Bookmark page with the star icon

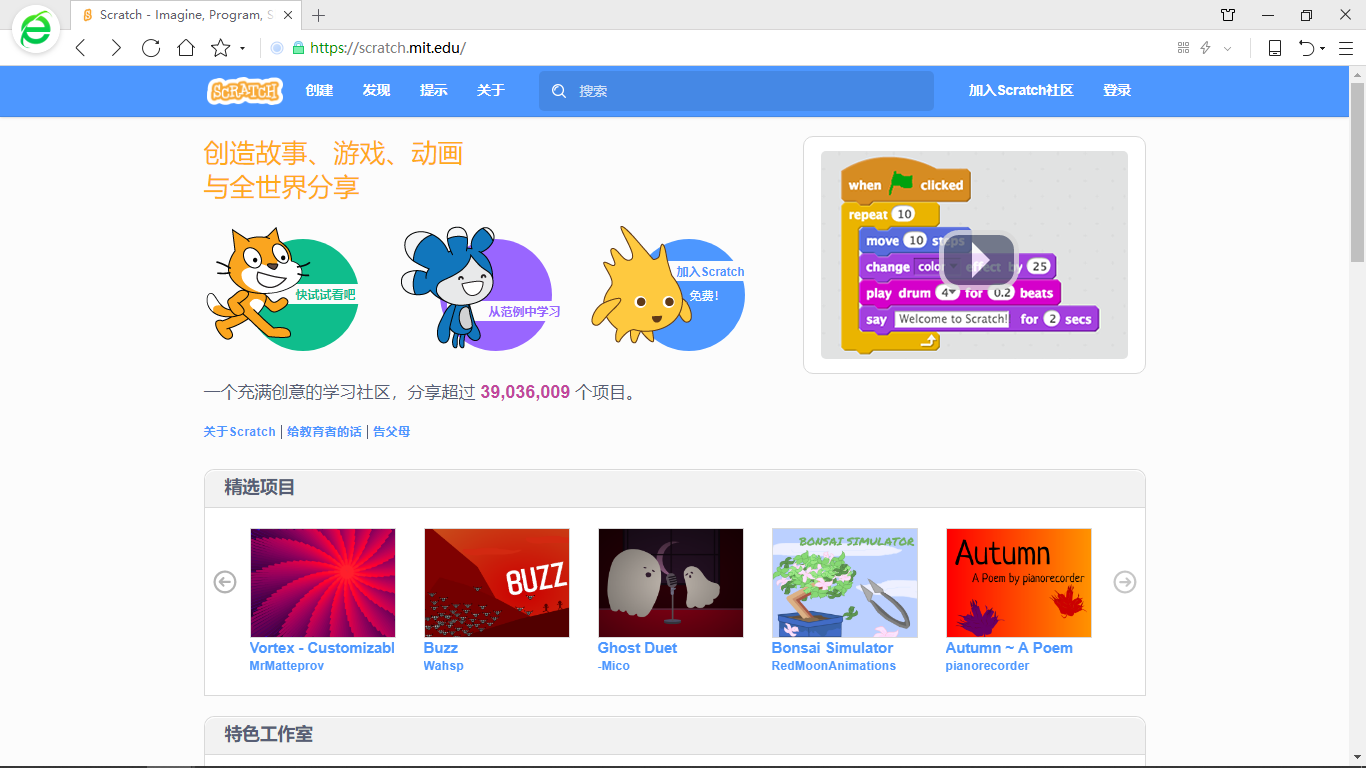point(220,48)
